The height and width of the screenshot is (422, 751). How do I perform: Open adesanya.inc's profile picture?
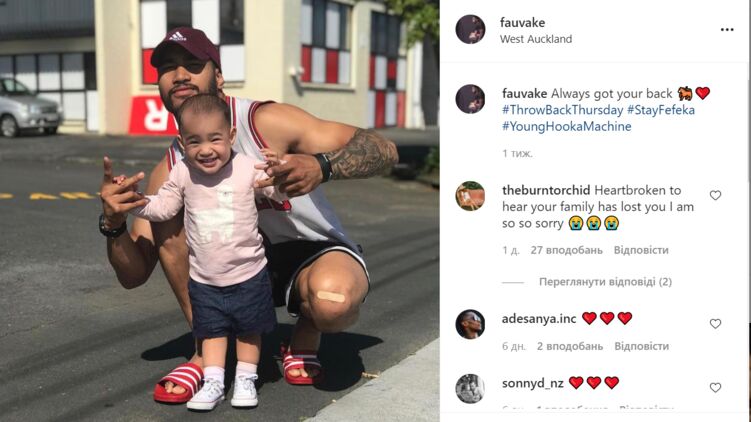click(470, 324)
